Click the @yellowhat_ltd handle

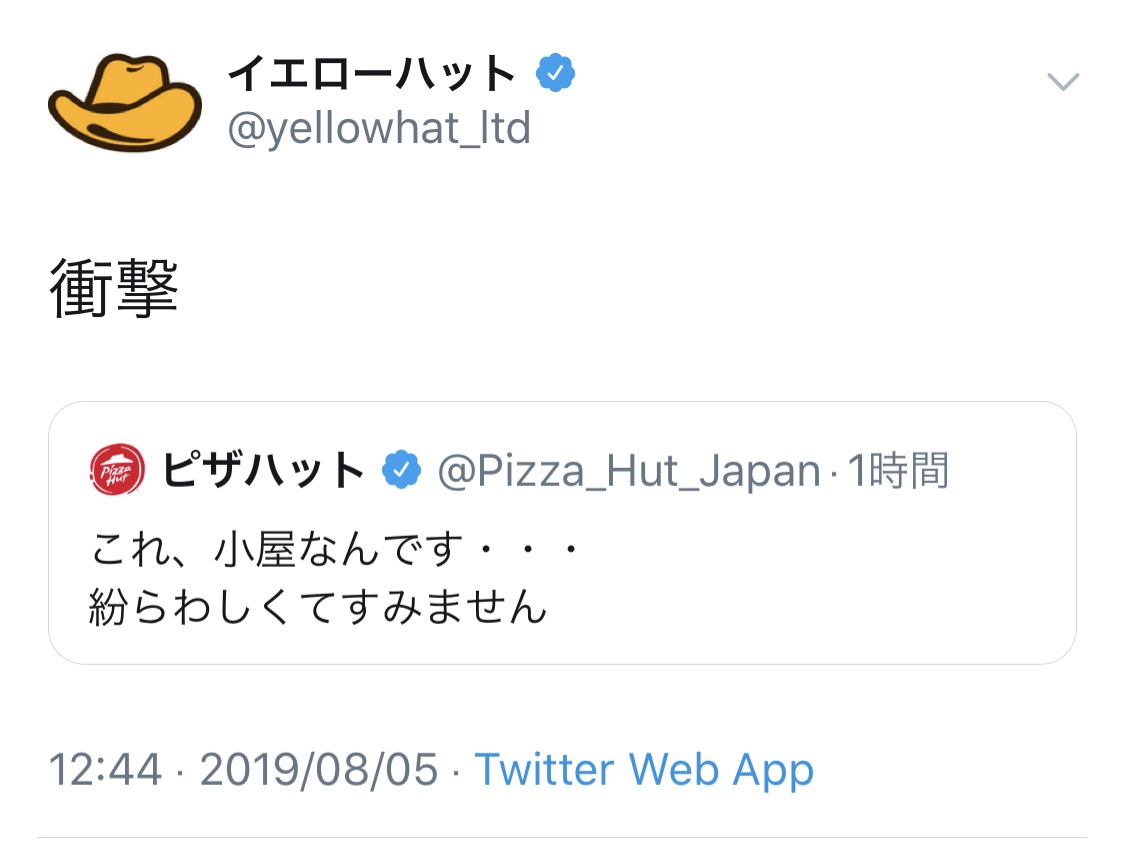tap(379, 129)
